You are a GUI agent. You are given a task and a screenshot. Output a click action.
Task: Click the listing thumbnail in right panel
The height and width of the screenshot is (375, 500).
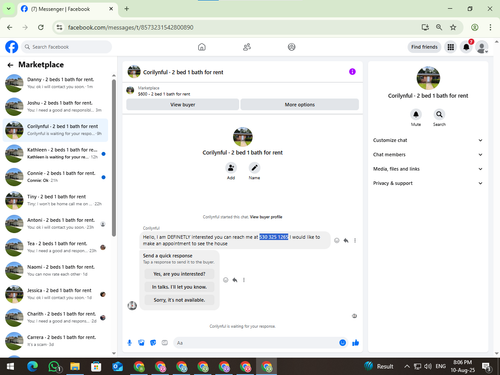(428, 78)
